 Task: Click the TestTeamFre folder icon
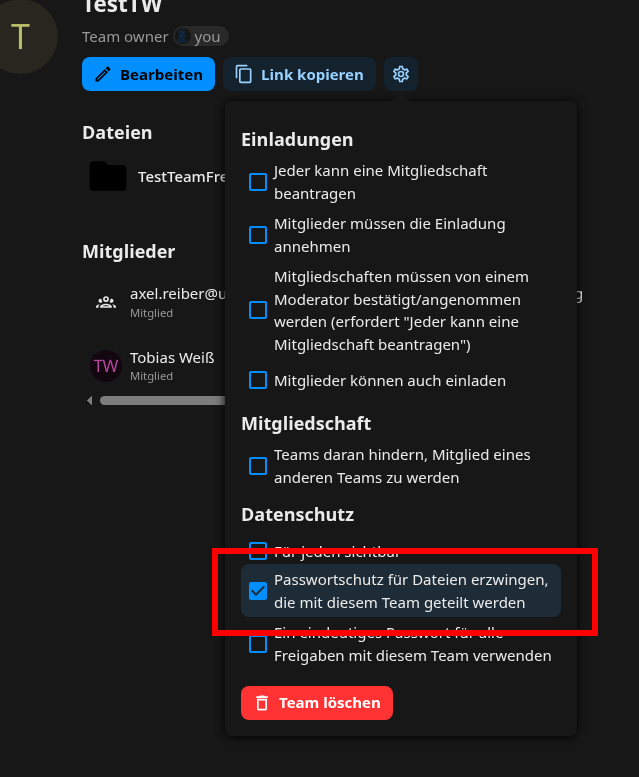(108, 176)
